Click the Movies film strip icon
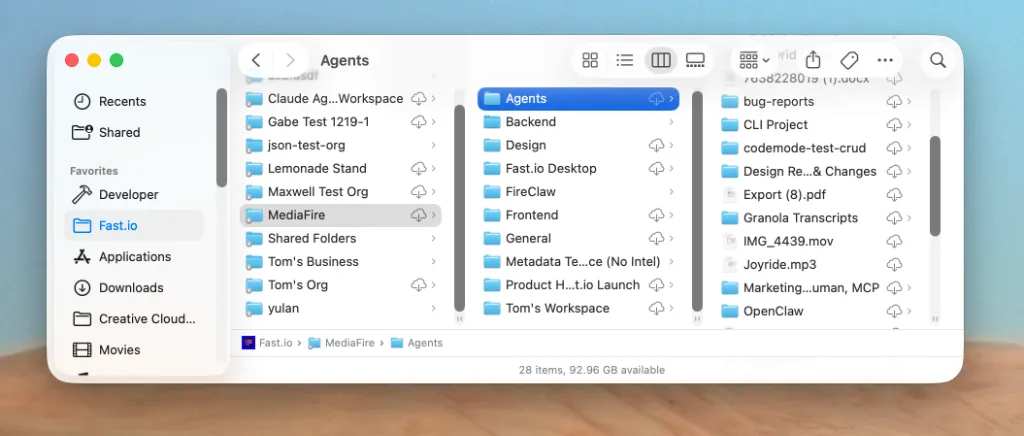 coord(82,350)
